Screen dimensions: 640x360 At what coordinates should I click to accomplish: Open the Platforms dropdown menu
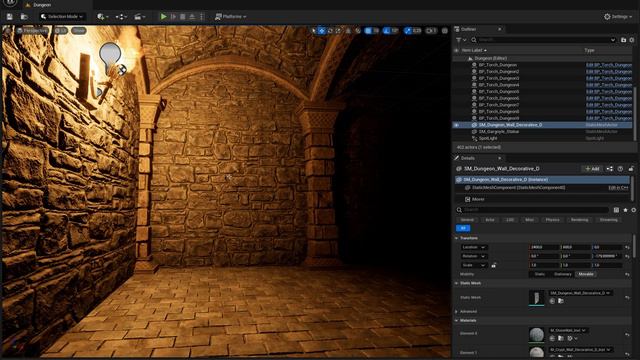(x=231, y=17)
